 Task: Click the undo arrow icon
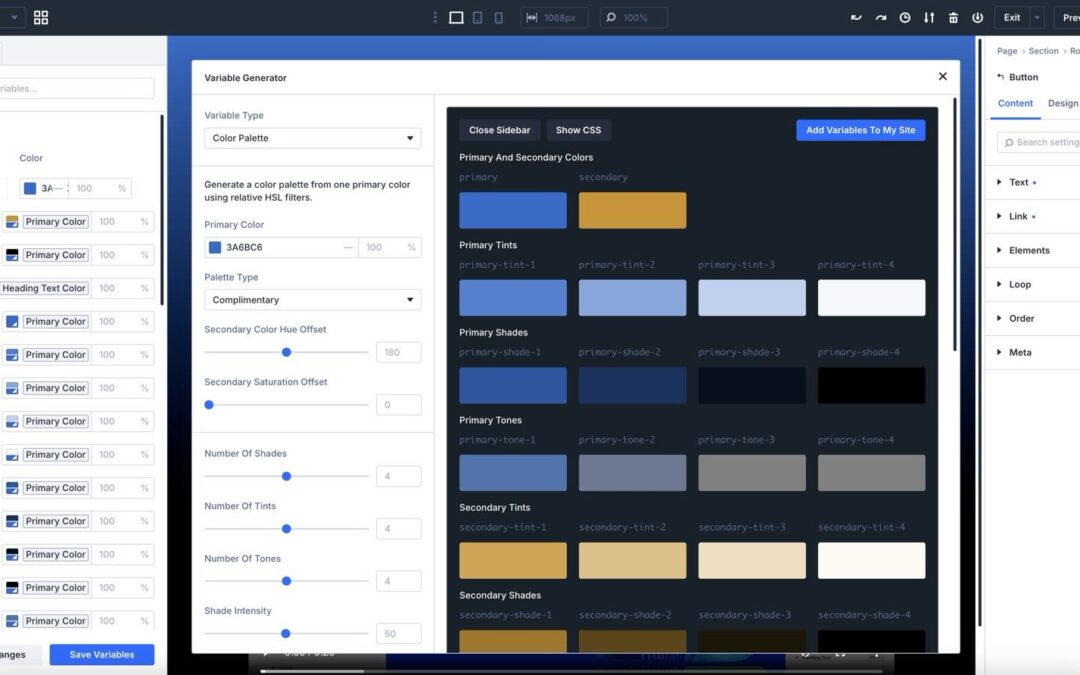[856, 17]
